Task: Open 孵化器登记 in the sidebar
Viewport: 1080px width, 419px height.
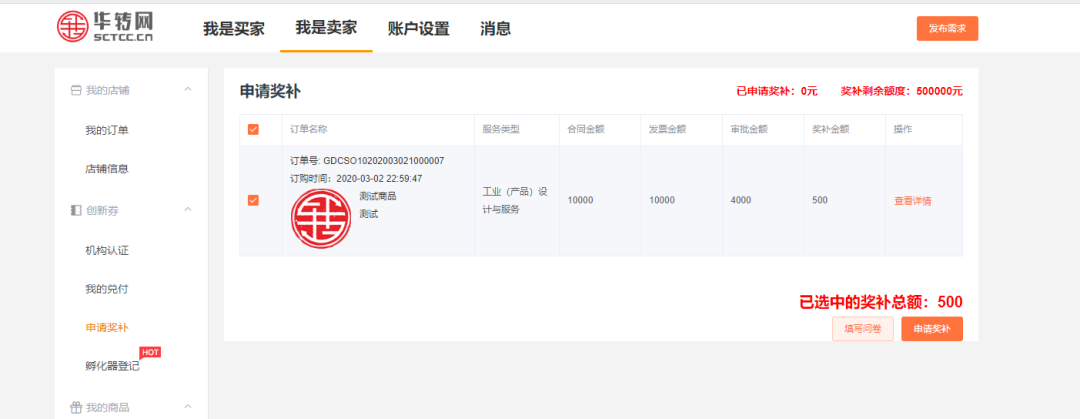Action: 112,366
